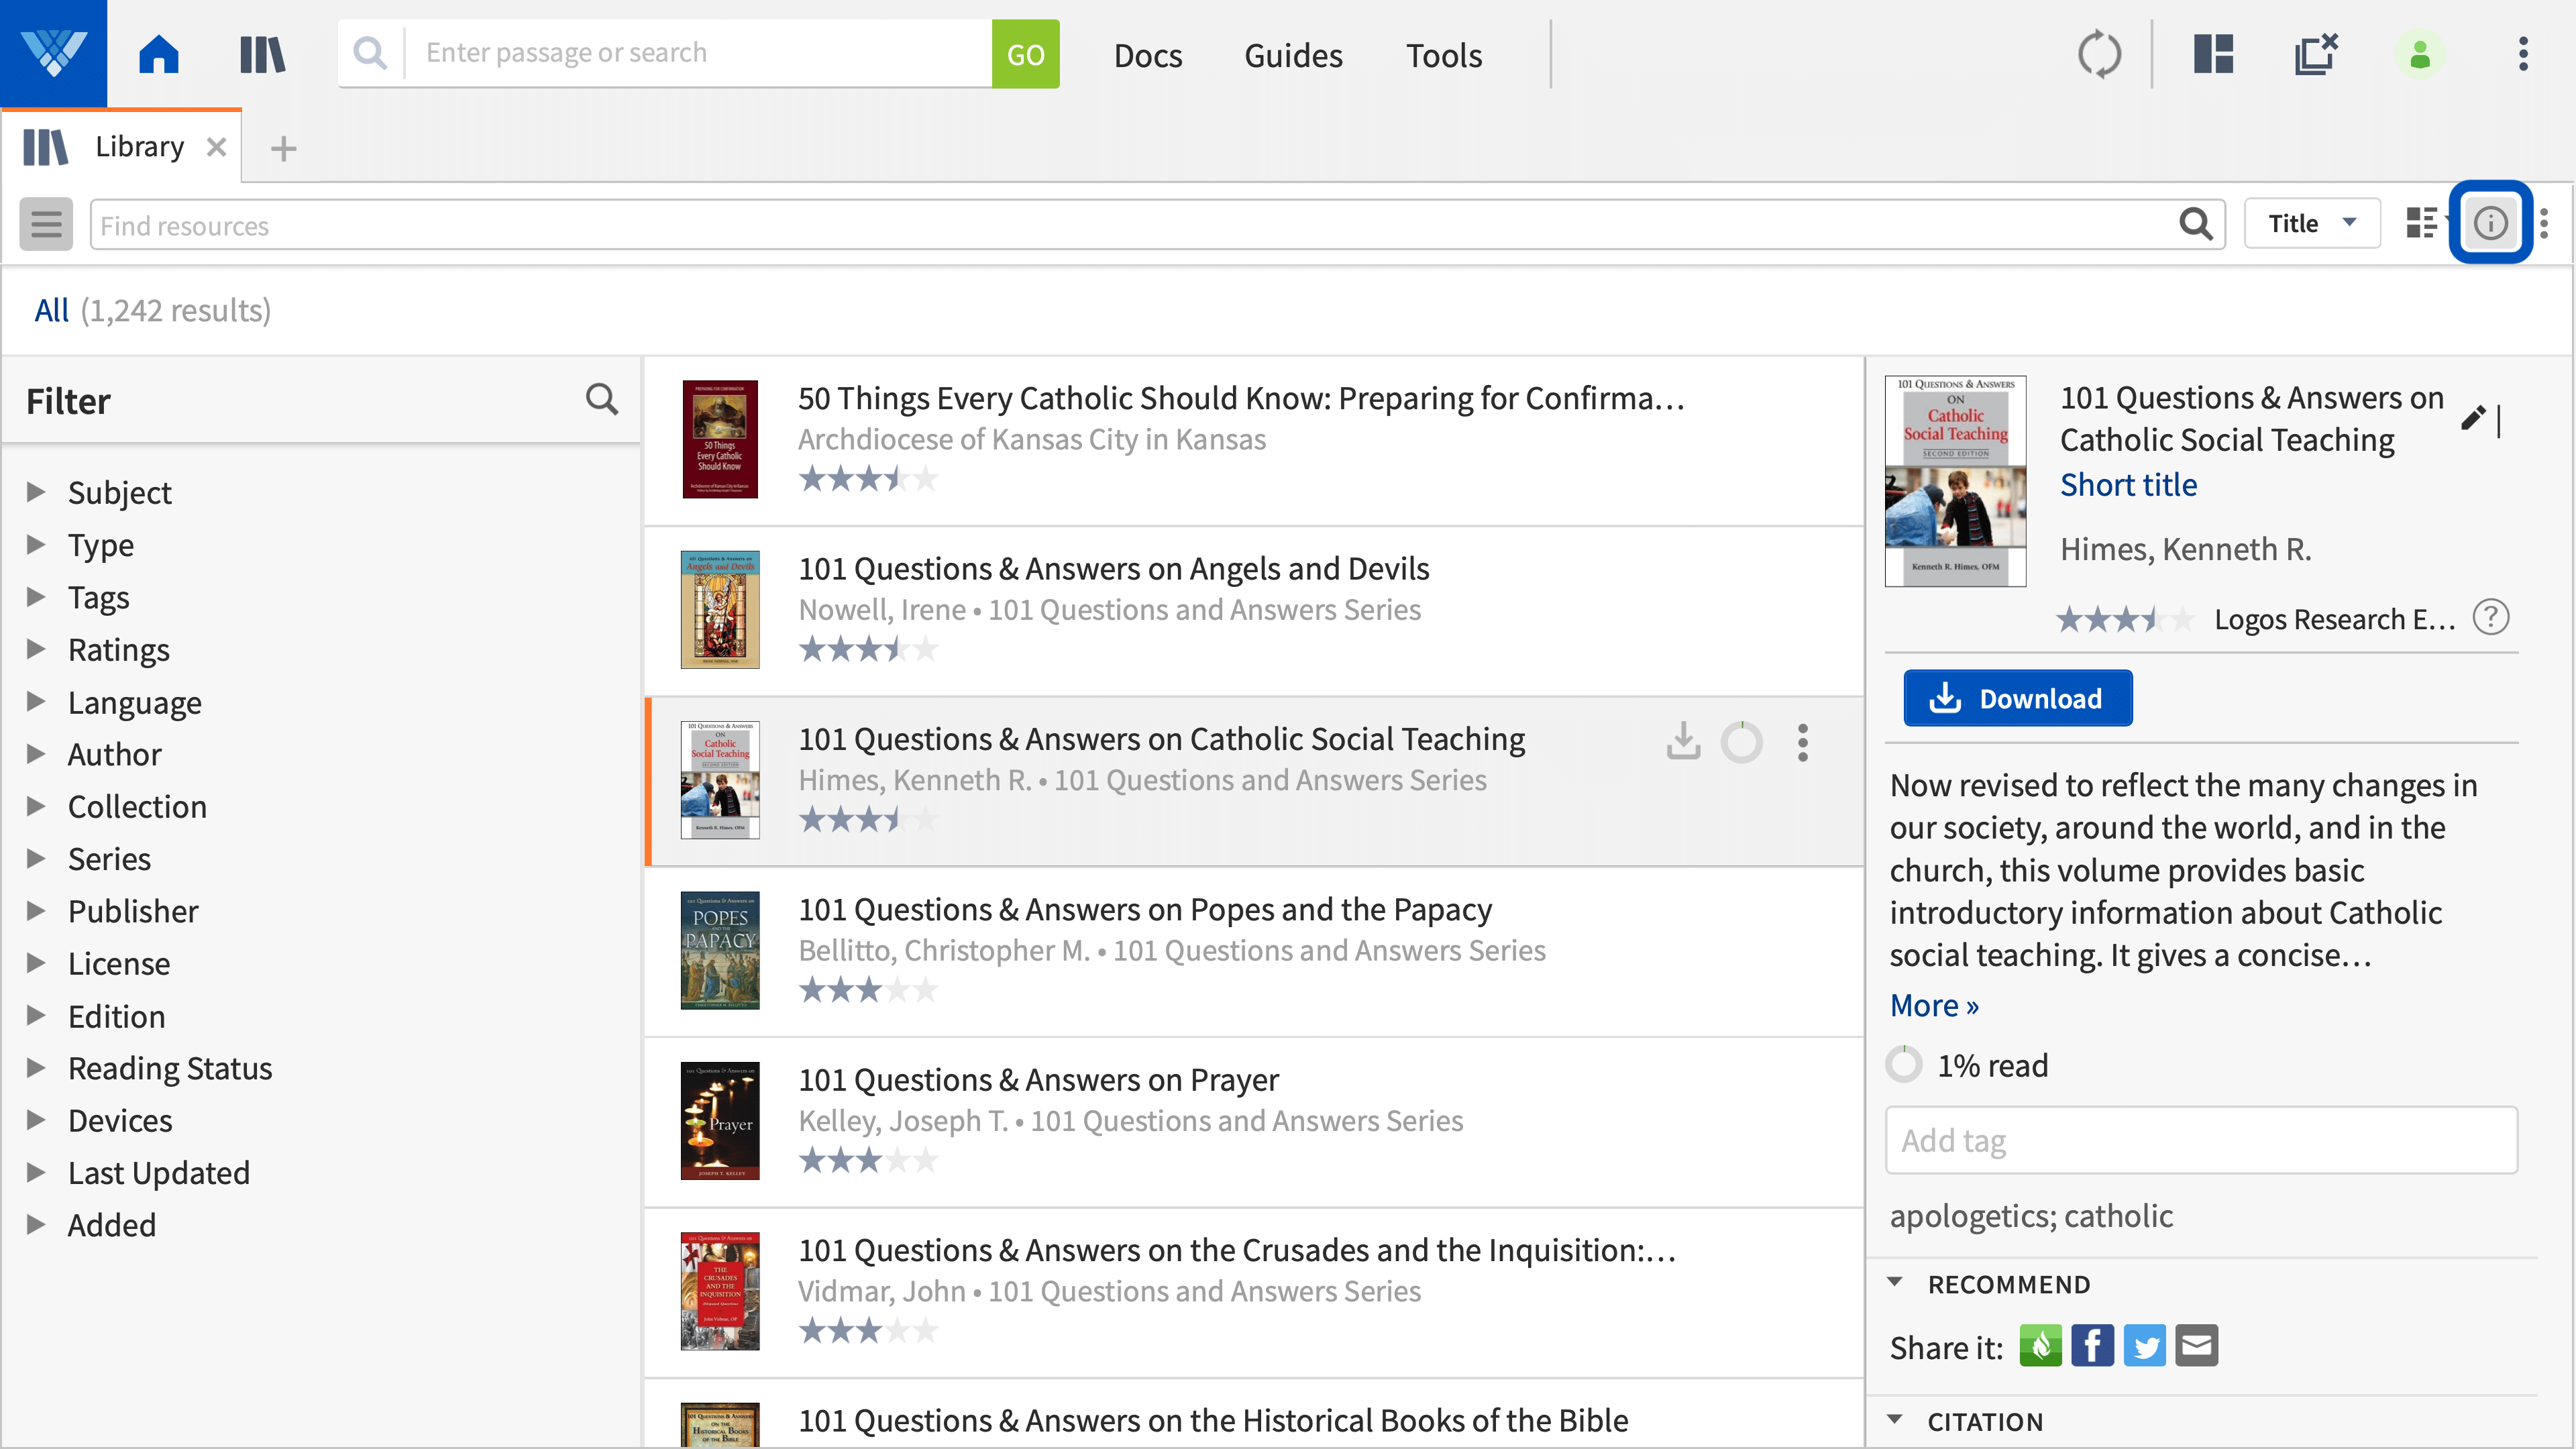Screen dimensions: 2576x1449
Task: Expand the Ratings filter
Action: point(36,648)
